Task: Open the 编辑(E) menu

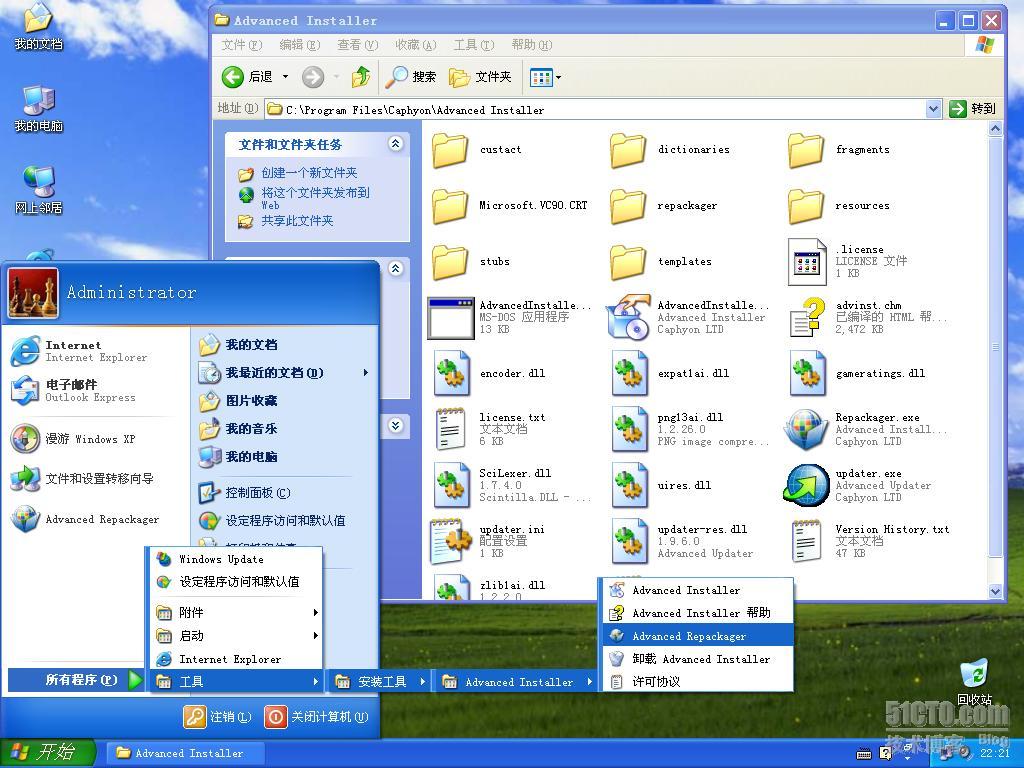Action: click(x=300, y=45)
